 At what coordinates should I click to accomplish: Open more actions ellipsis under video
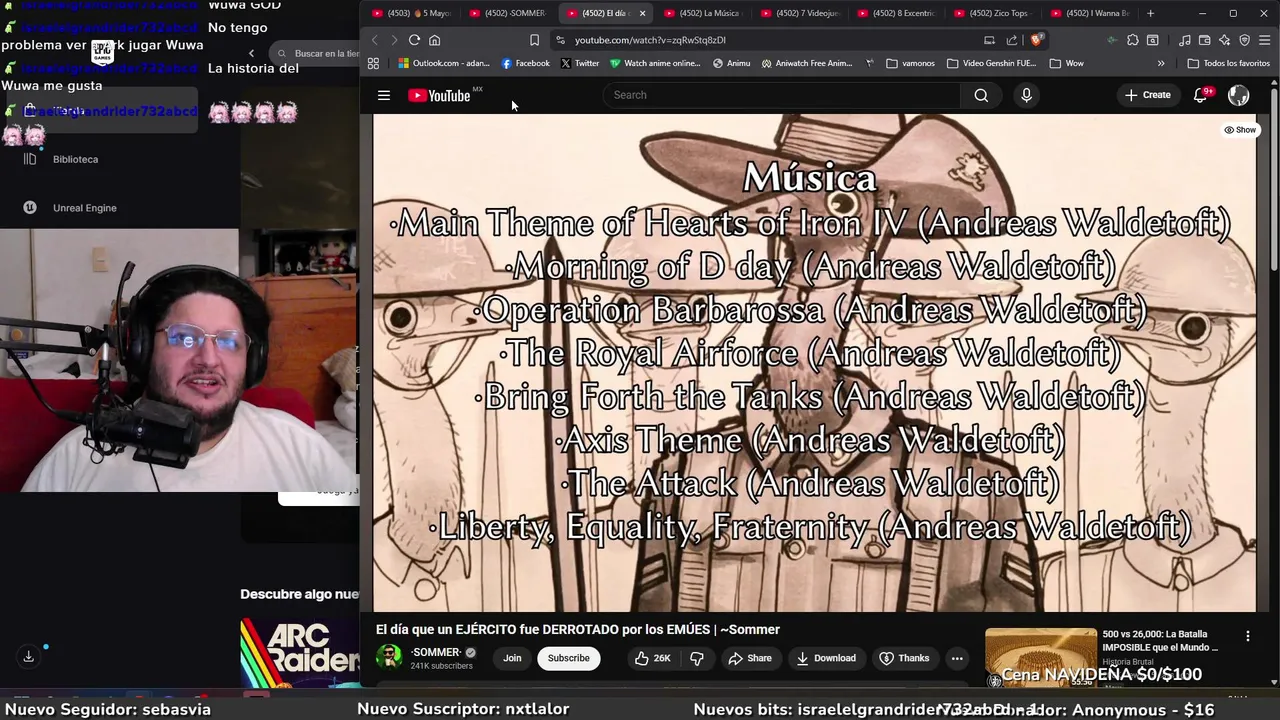point(957,658)
